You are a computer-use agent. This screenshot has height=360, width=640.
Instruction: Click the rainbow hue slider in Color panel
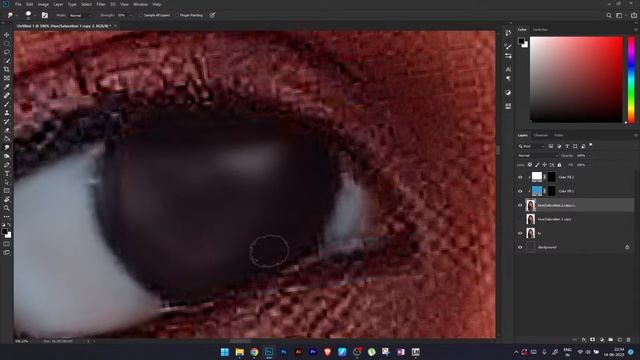pyautogui.click(x=631, y=80)
